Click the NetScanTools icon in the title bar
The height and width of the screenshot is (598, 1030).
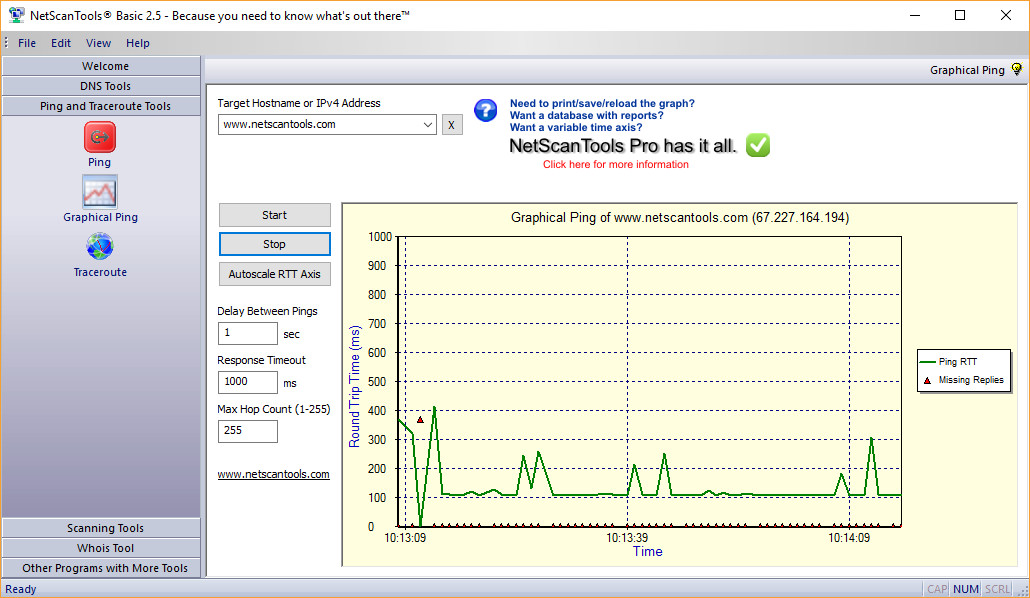tap(14, 15)
